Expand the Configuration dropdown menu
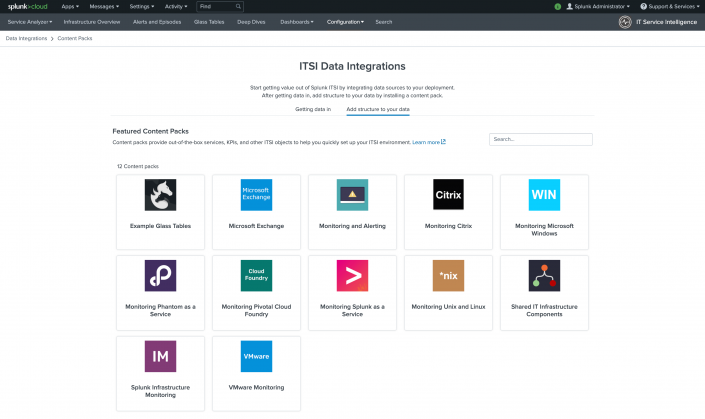 [x=345, y=22]
